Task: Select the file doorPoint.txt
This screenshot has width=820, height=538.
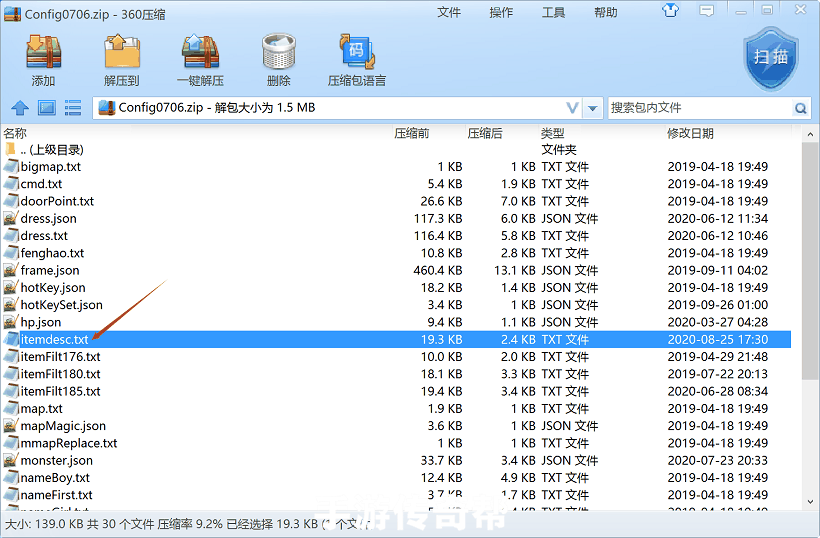Action: click(396, 201)
